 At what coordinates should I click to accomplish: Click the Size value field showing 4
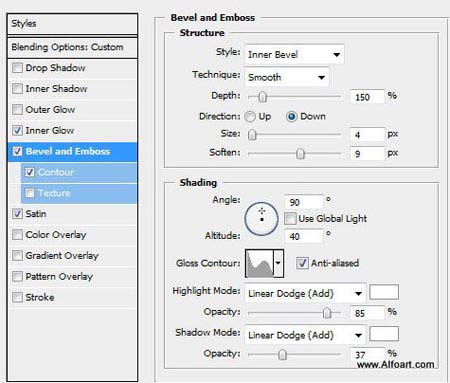368,135
